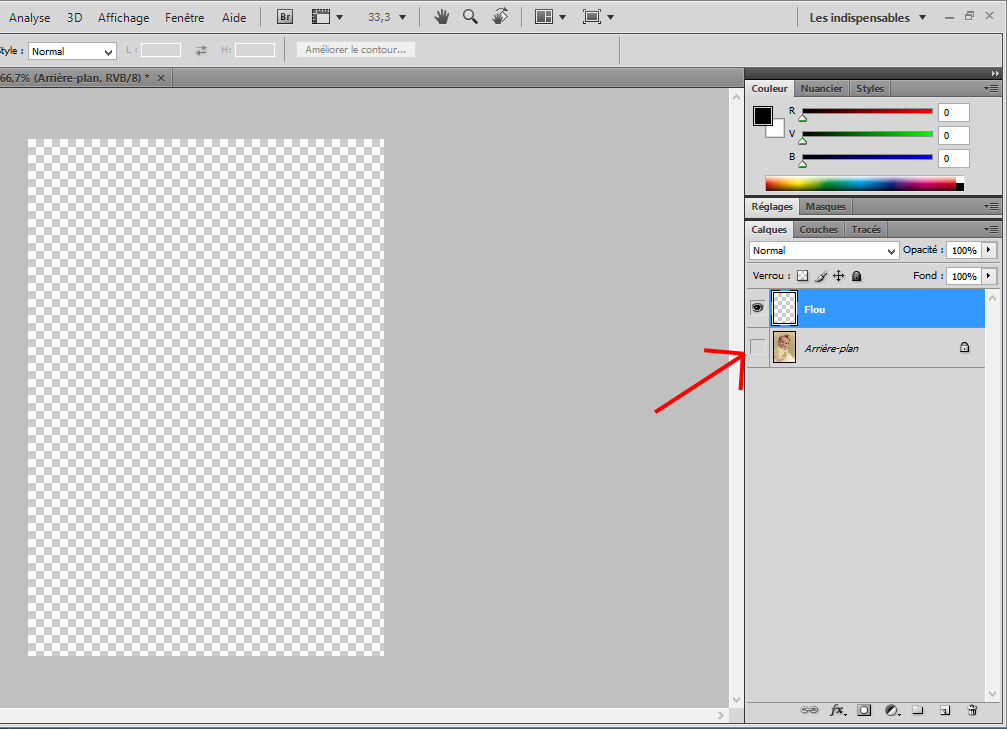This screenshot has width=1007, height=729.
Task: Show the Arrière-plan layer visibility
Action: point(757,347)
